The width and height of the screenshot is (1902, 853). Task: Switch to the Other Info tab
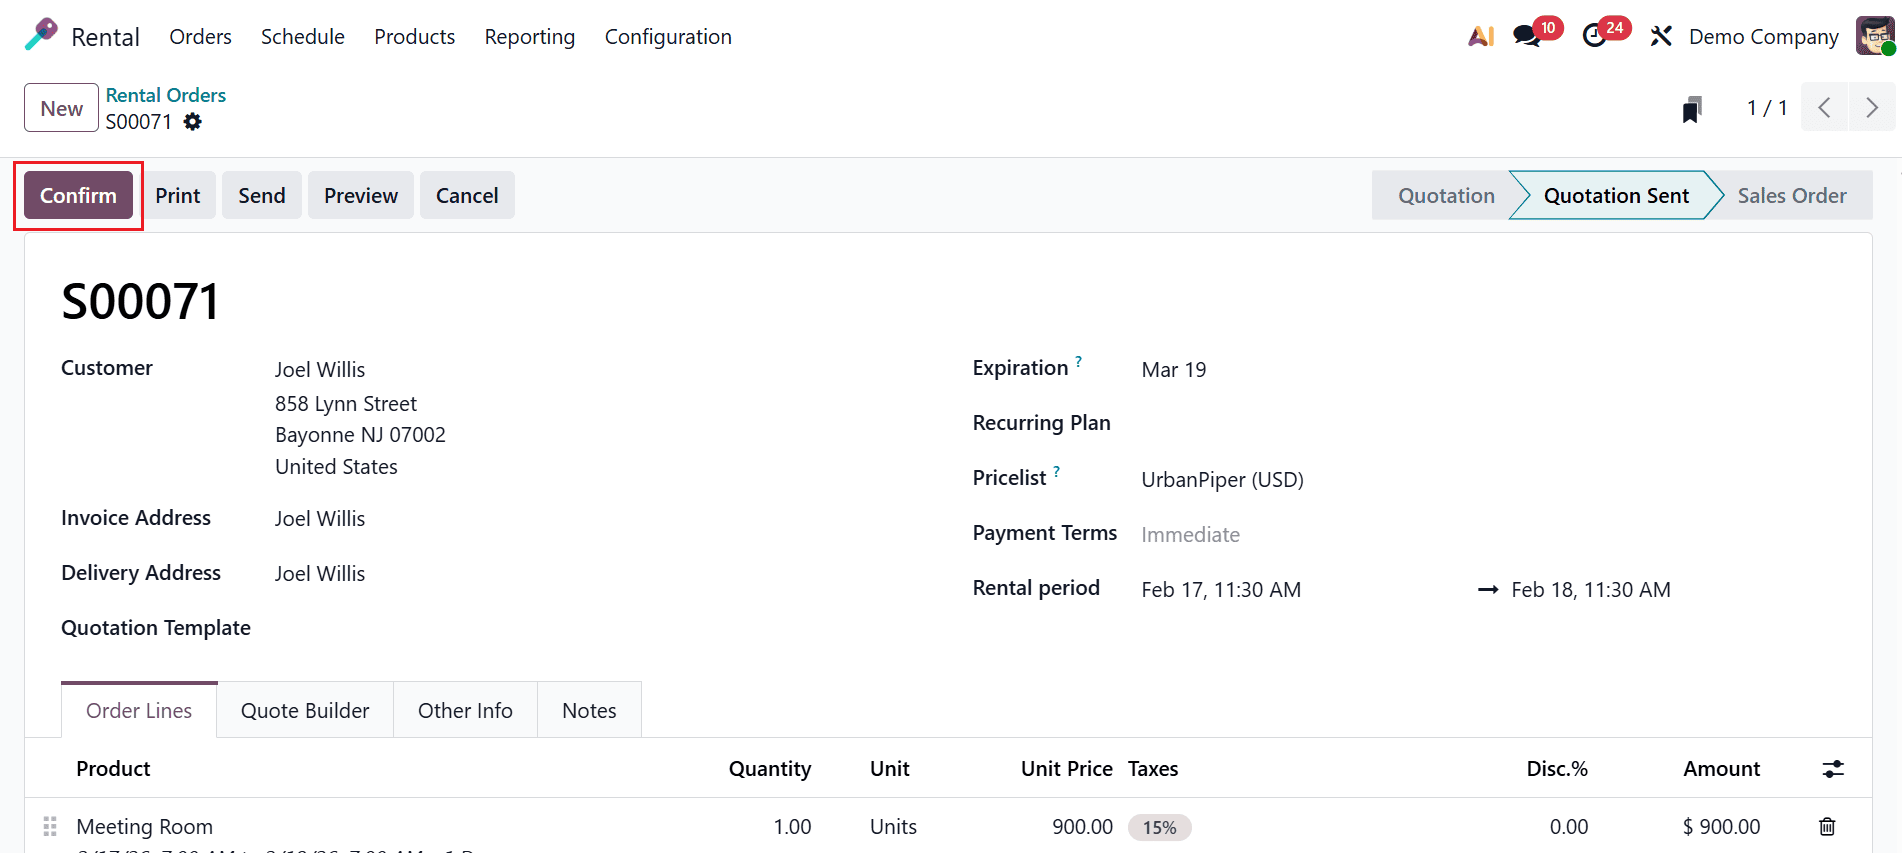(x=465, y=710)
